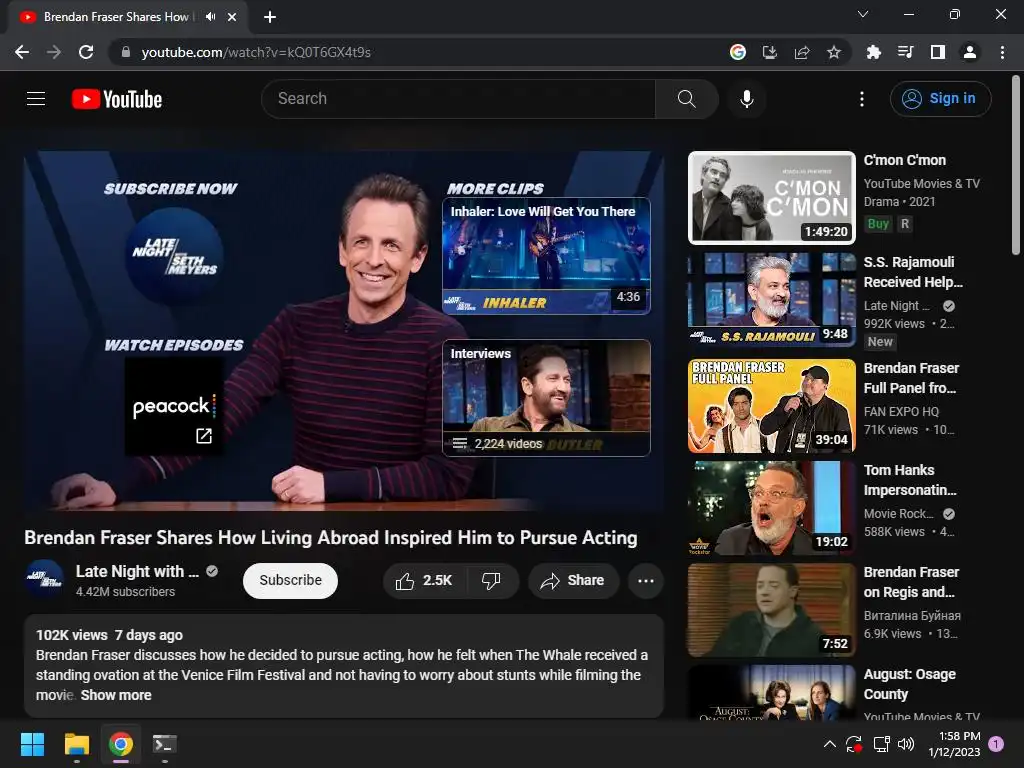Screen dimensions: 1024x768
Task: Open Tom Hanks Impersonating video title
Action: pos(910,480)
